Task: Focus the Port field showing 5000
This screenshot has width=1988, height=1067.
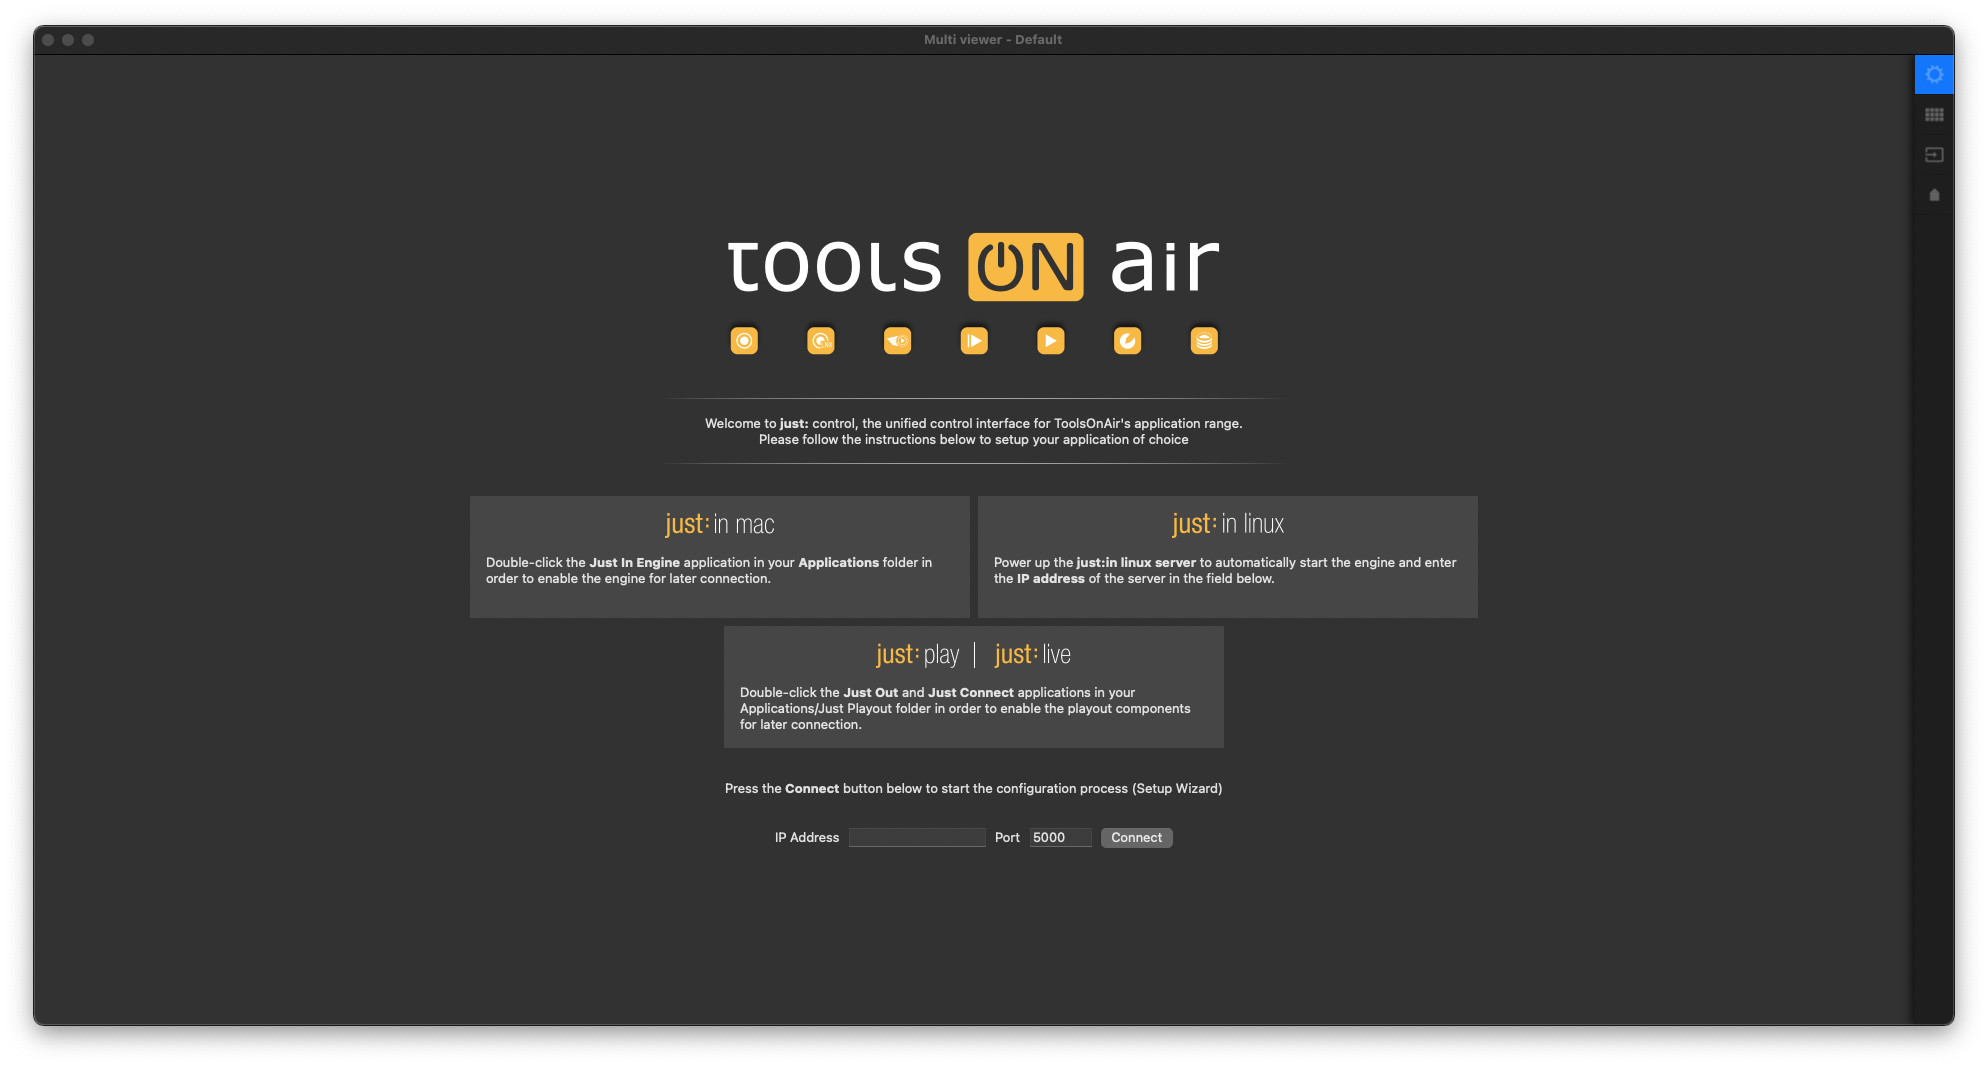Action: 1060,838
